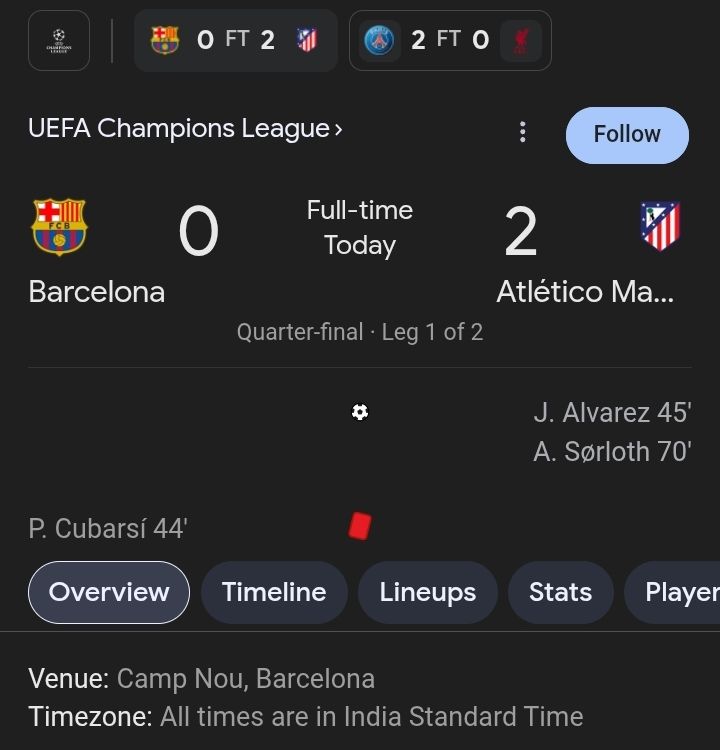The height and width of the screenshot is (750, 720).
Task: Click the Champions League logo chip
Action: (x=59, y=40)
